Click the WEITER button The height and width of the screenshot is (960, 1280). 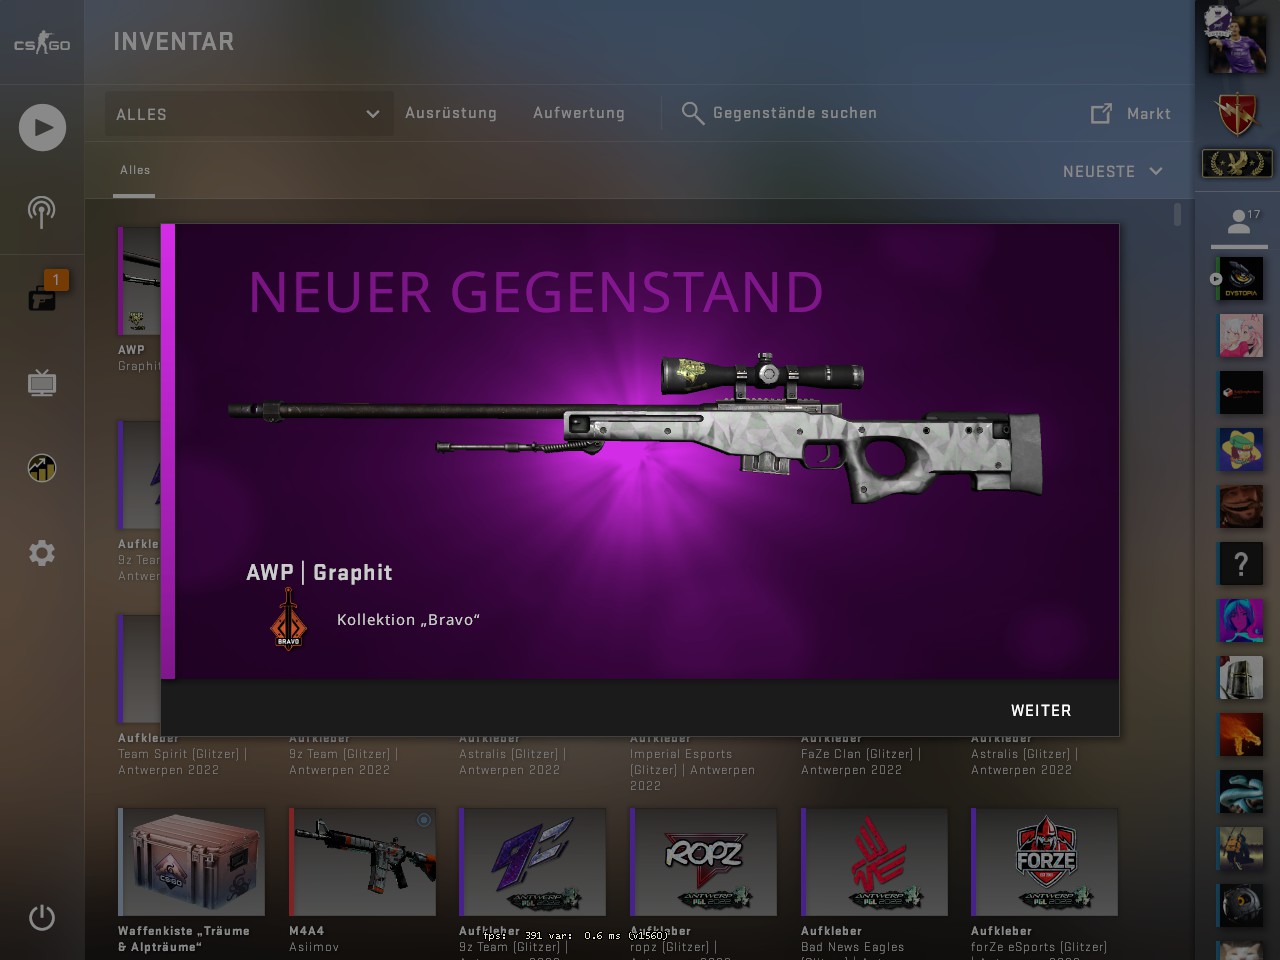(1041, 710)
